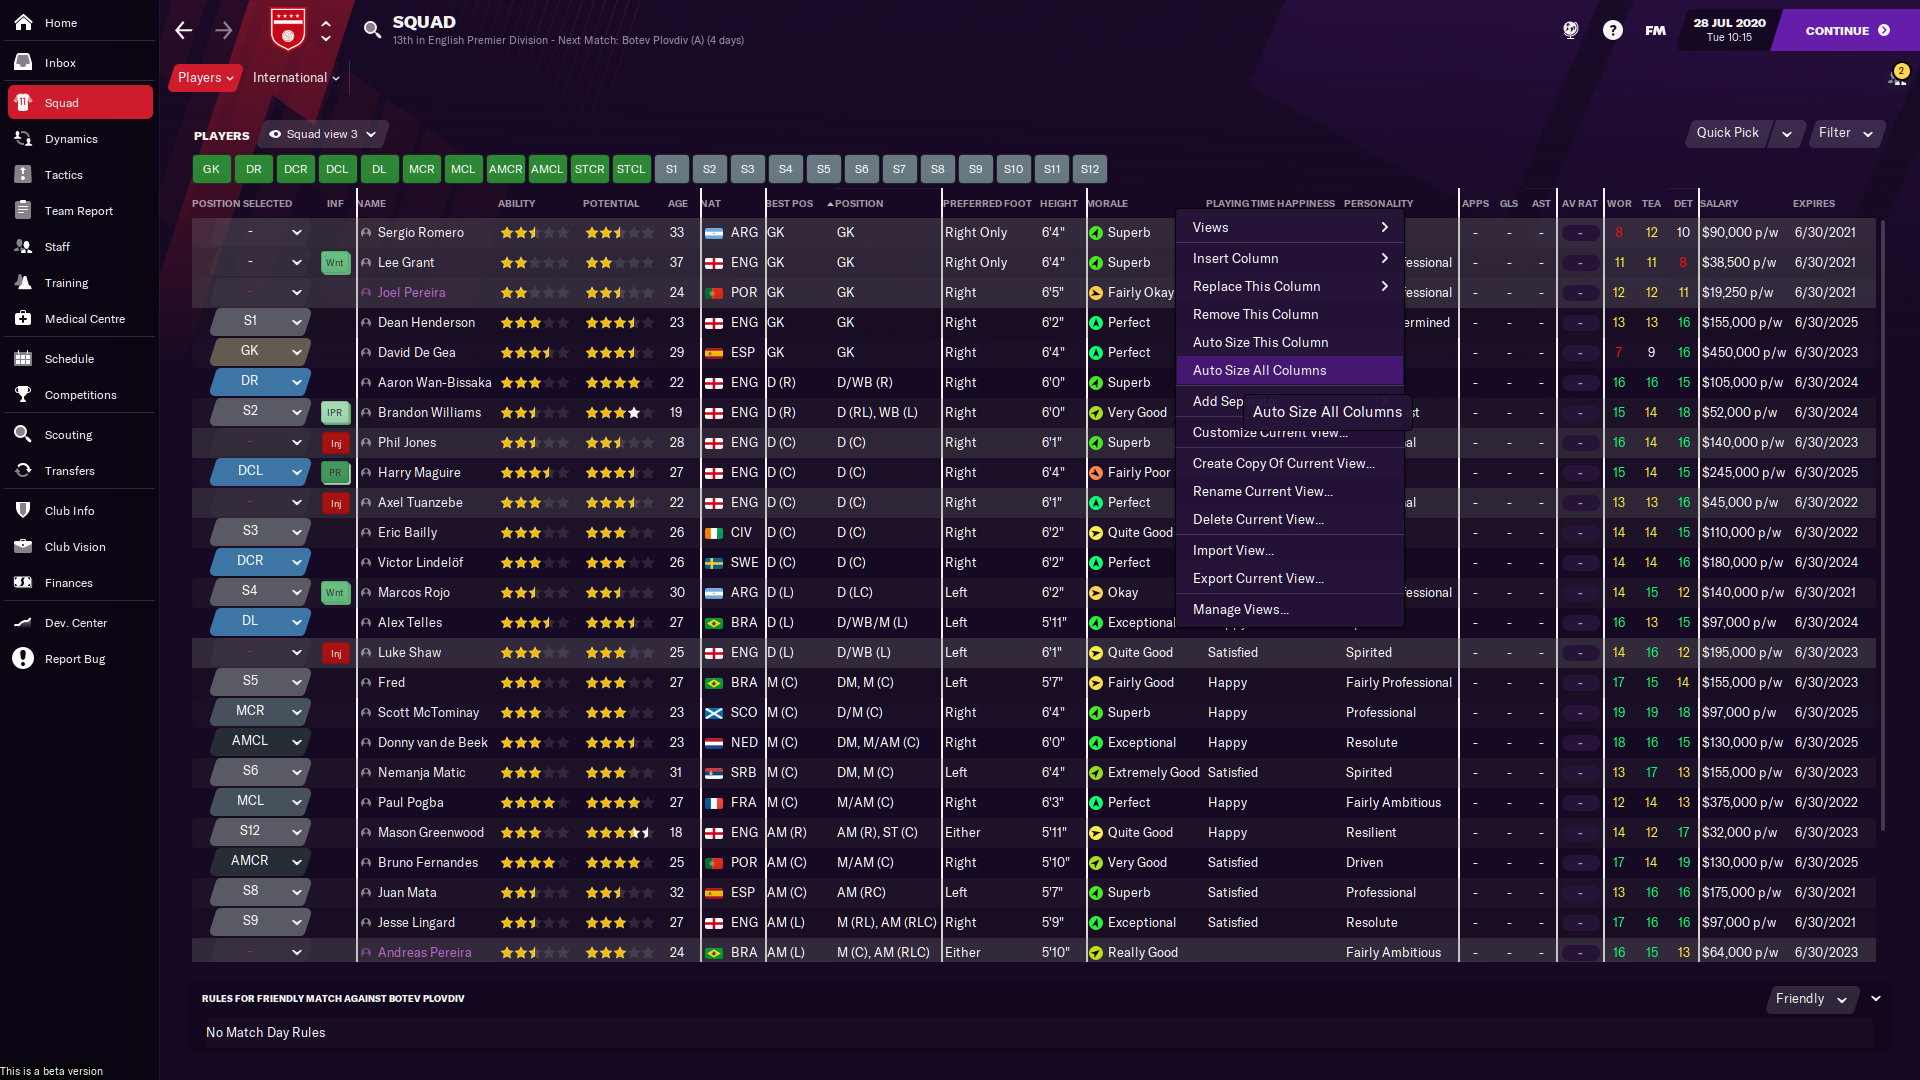Open Harry Maguire's DCL position dropdown
Screen dimensions: 1920x1080
pyautogui.click(x=296, y=472)
